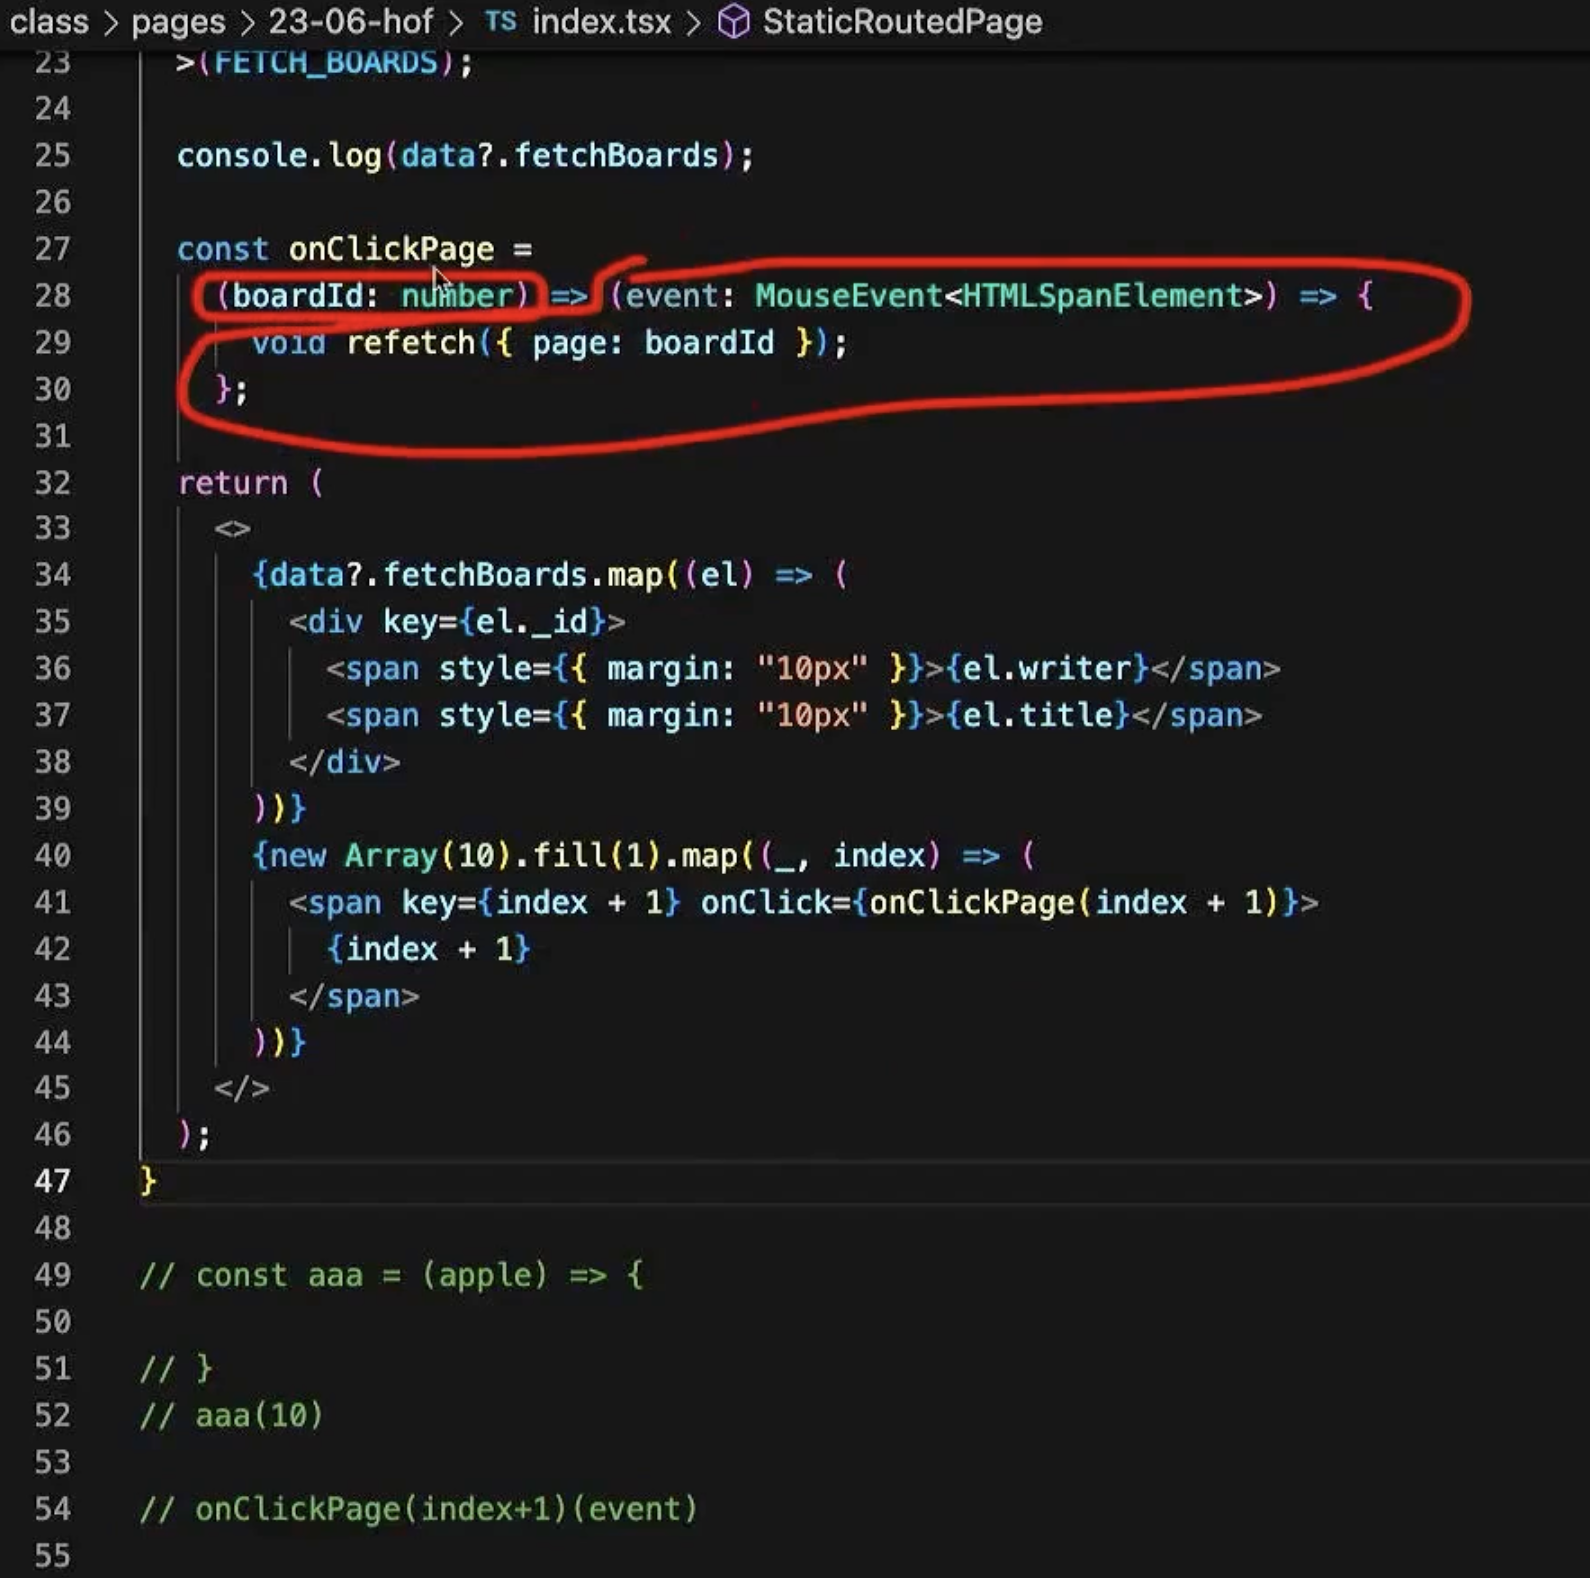Open the 'pages' breadcrumb folder
This screenshot has height=1578, width=1590.
click(x=178, y=21)
